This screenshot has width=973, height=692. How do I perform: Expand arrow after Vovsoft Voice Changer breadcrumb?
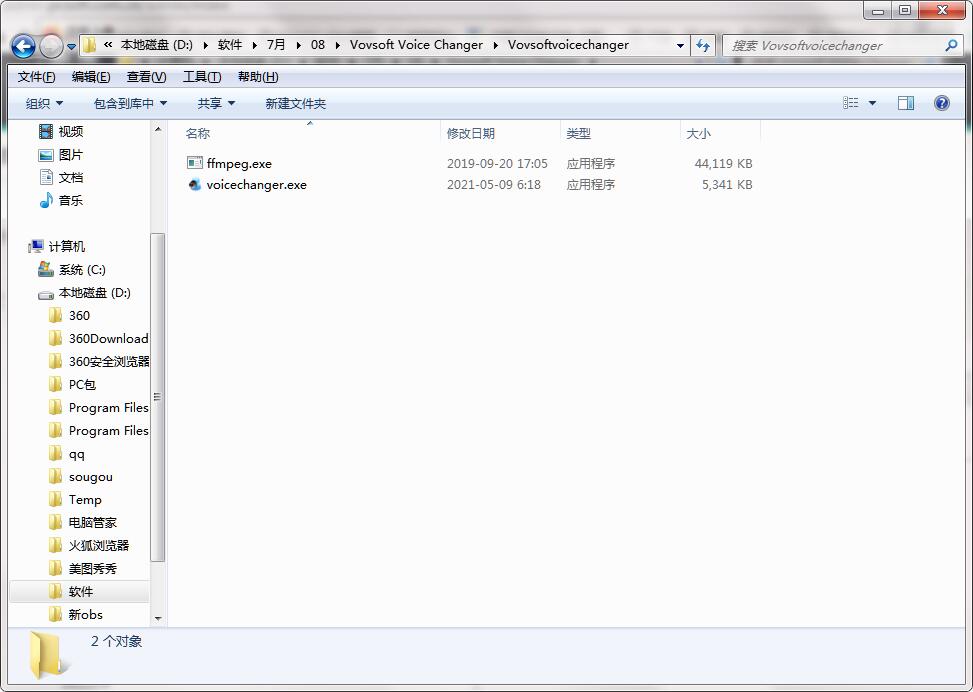[495, 45]
